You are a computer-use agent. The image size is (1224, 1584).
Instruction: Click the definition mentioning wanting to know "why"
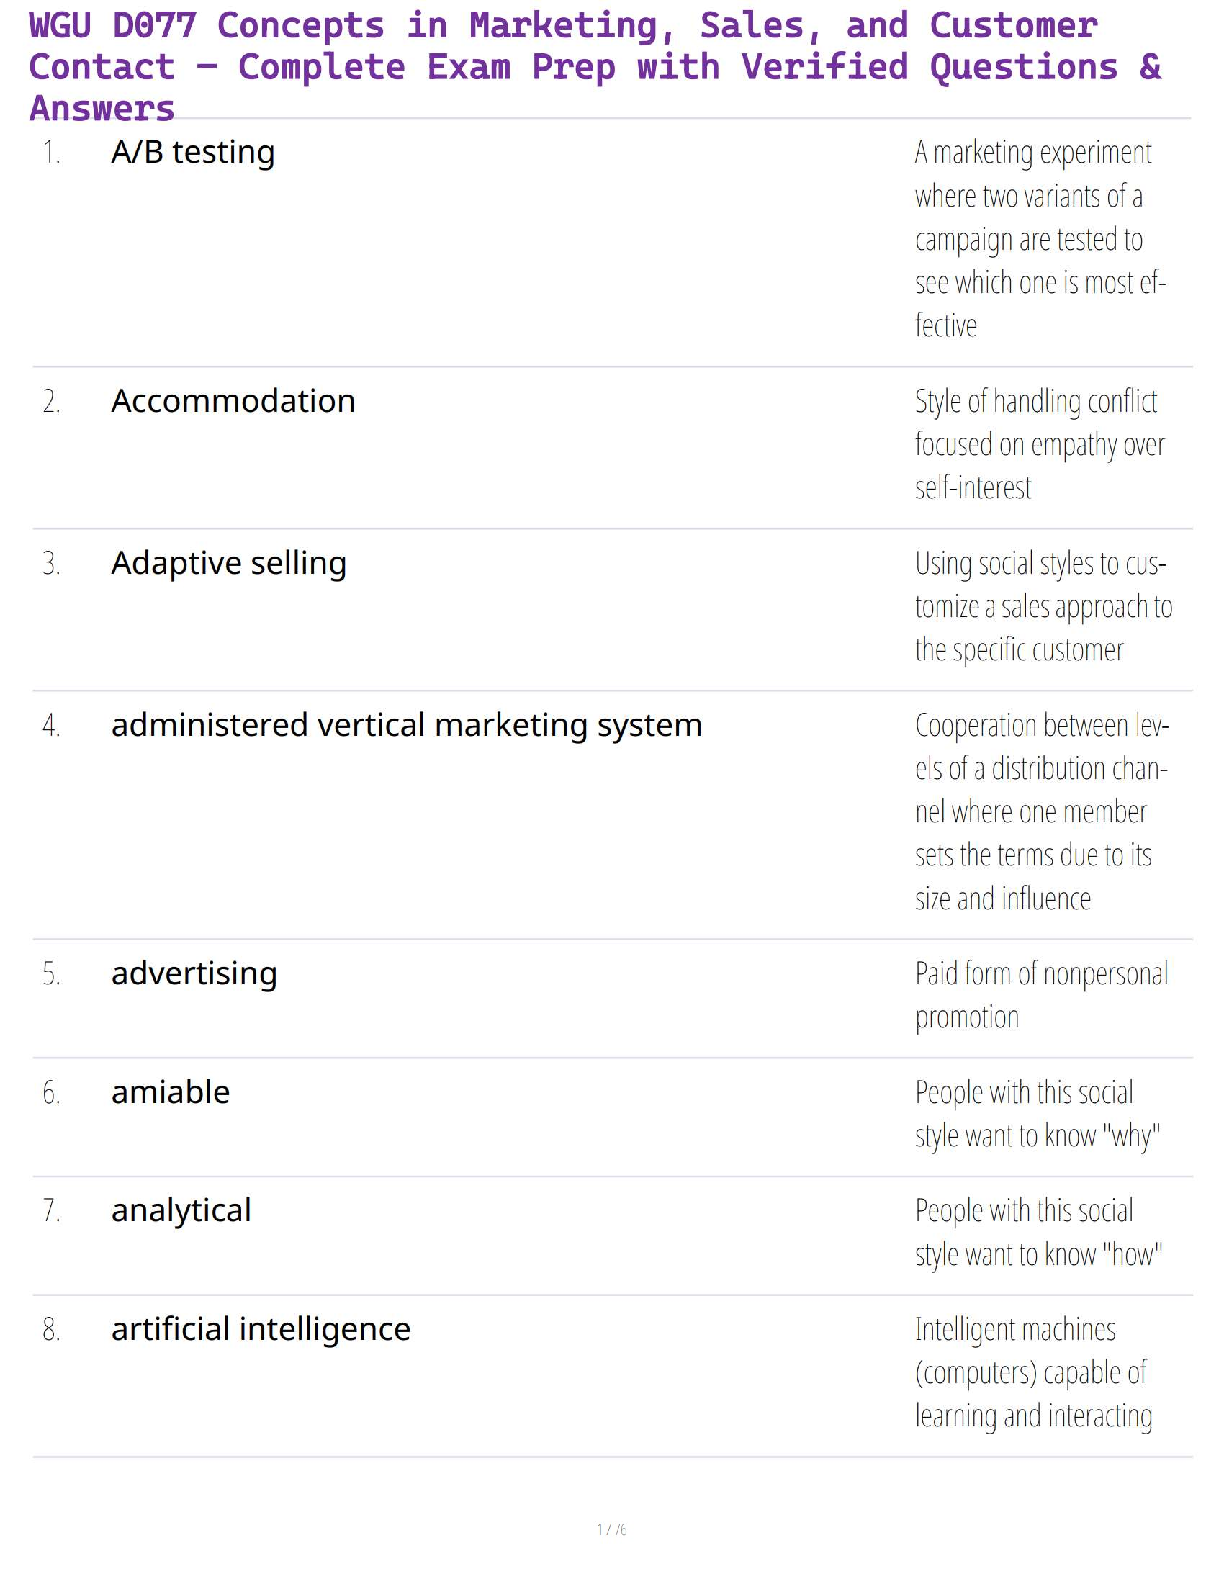pos(1036,1114)
